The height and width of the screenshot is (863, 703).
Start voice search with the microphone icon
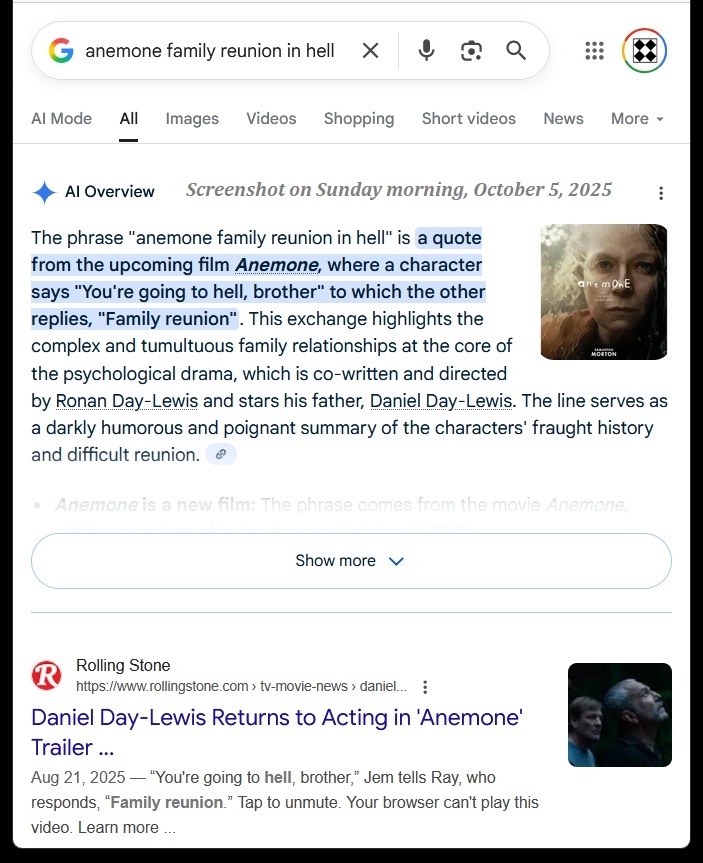click(426, 51)
